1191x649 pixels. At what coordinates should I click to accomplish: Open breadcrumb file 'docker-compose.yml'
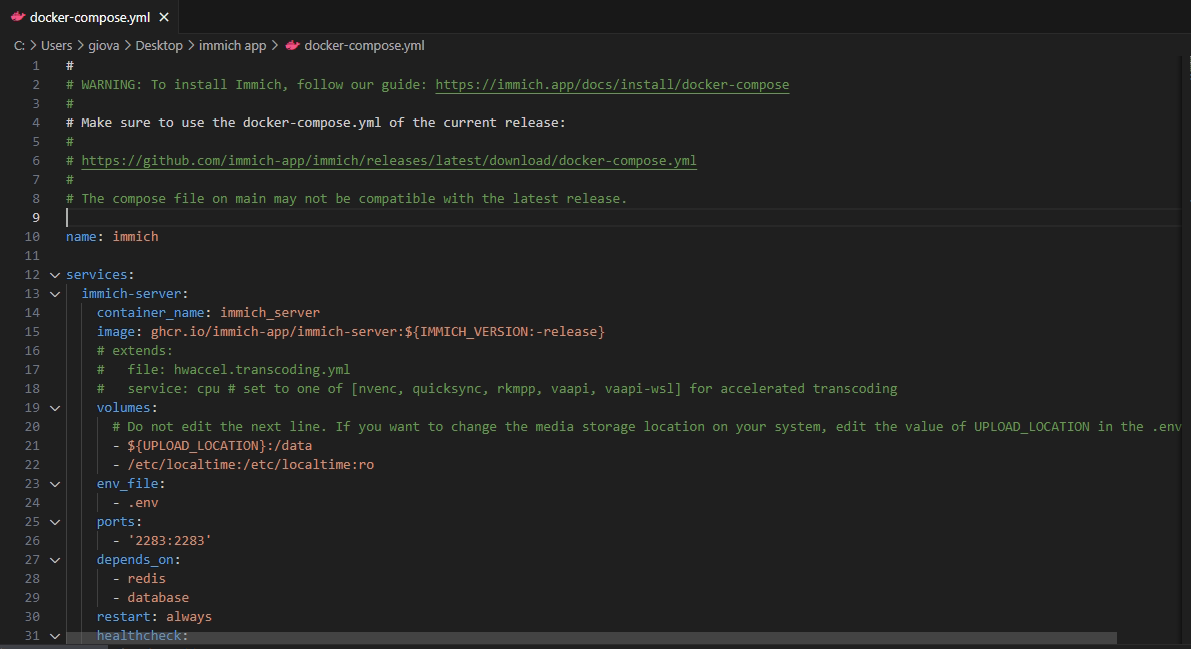(x=364, y=46)
